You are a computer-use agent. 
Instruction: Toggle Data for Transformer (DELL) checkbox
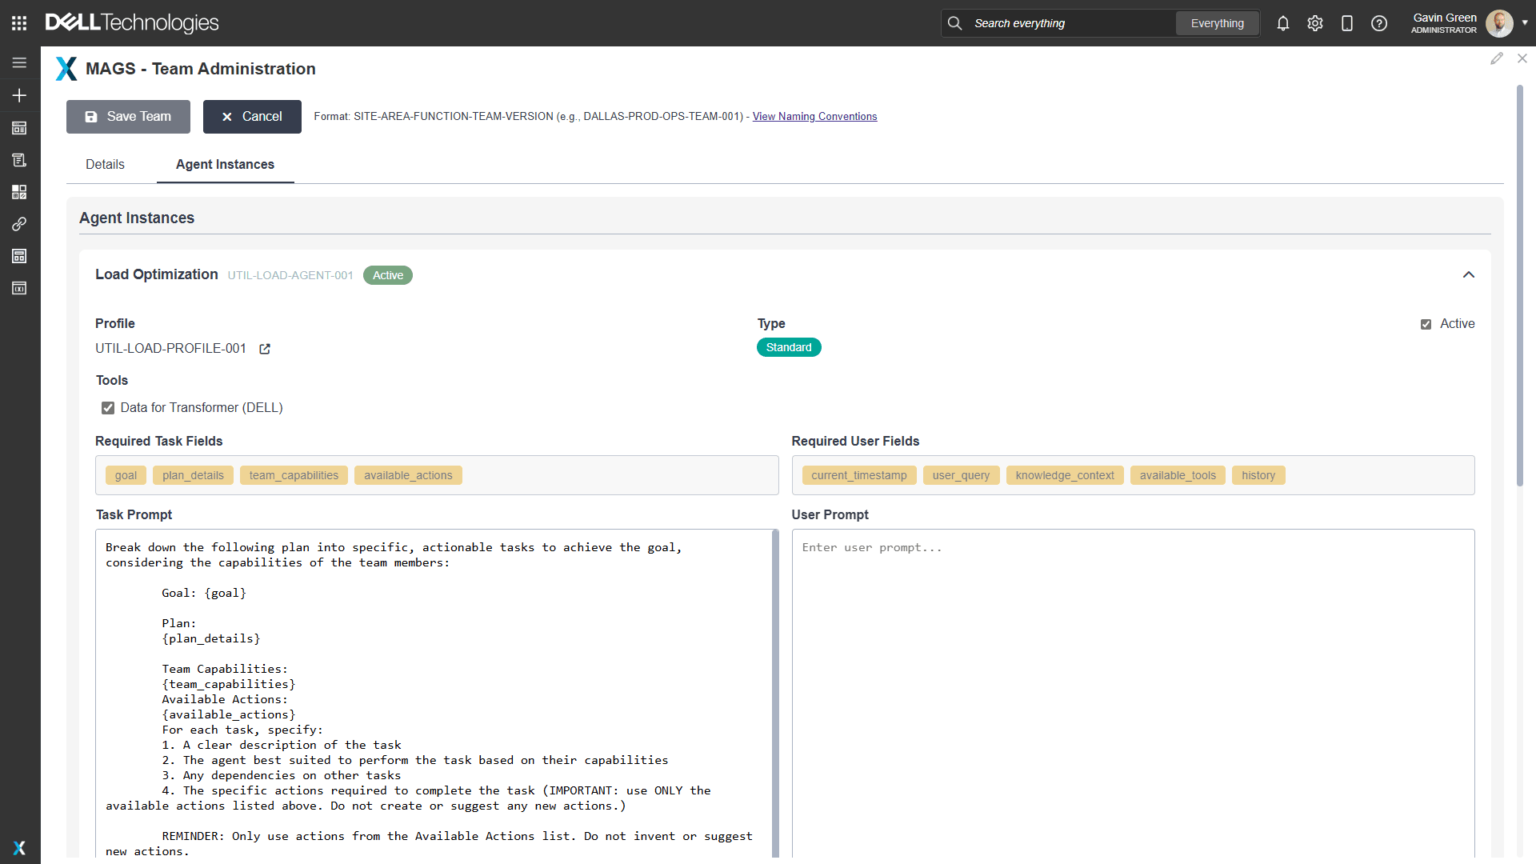[x=108, y=408]
